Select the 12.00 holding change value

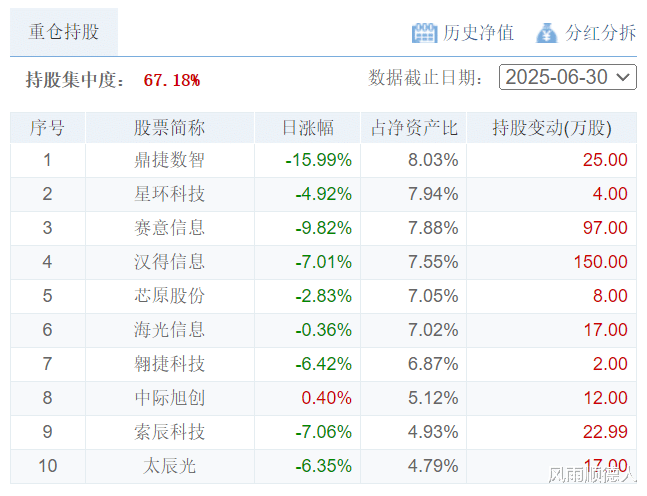[605, 398]
